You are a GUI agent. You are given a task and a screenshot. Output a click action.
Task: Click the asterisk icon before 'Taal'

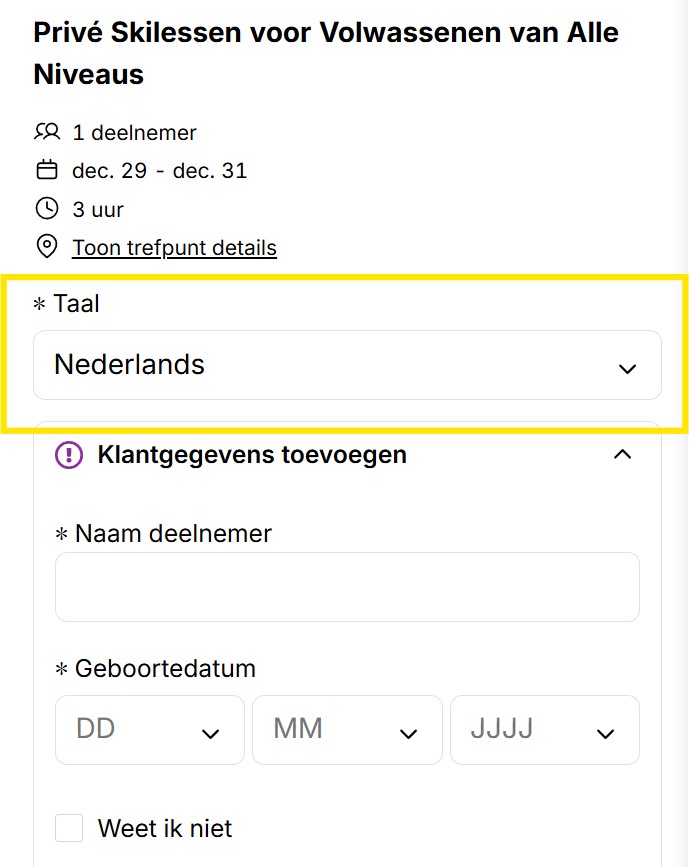(x=40, y=303)
